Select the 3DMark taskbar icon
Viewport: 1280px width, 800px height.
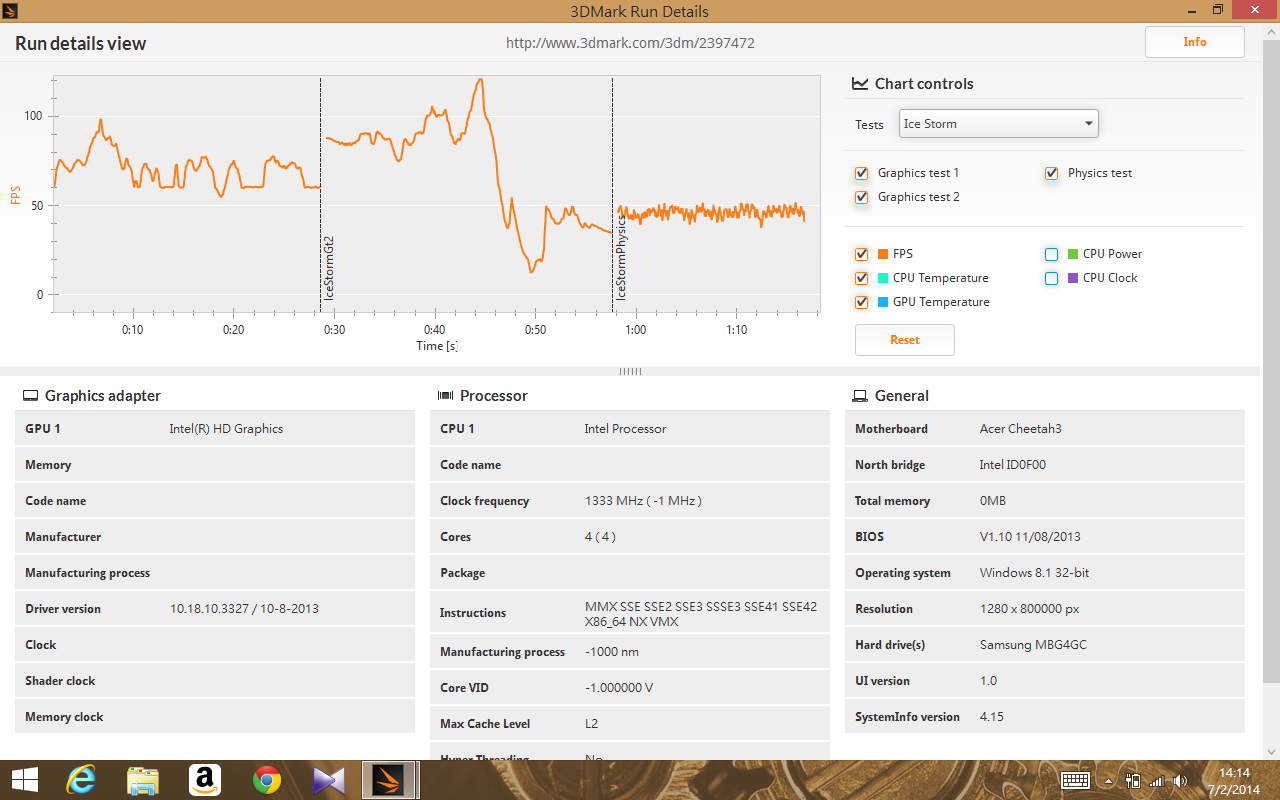(x=390, y=779)
